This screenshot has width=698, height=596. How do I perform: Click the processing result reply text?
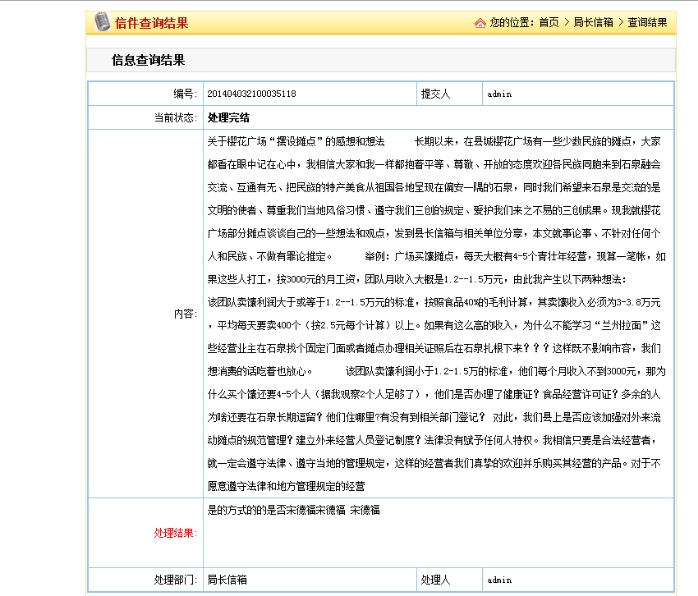tap(292, 510)
